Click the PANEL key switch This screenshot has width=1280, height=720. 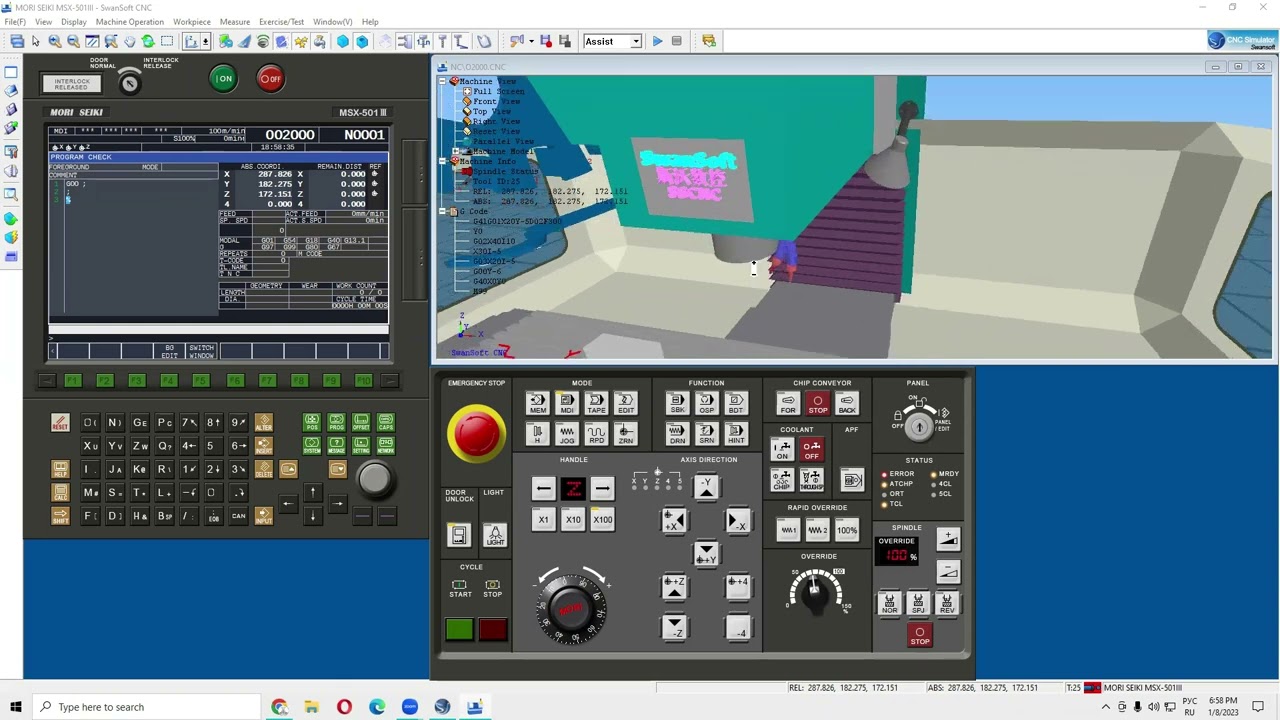(919, 425)
